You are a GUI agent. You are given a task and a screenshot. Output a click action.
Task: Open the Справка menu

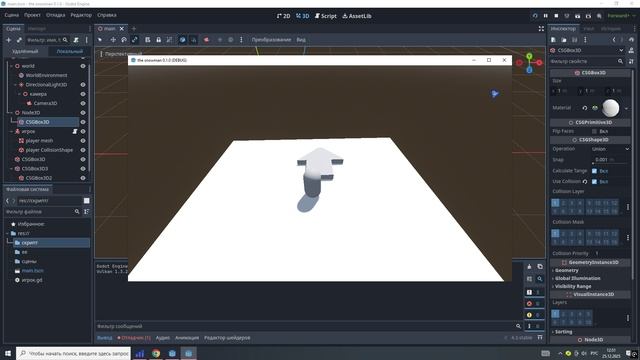pos(107,15)
